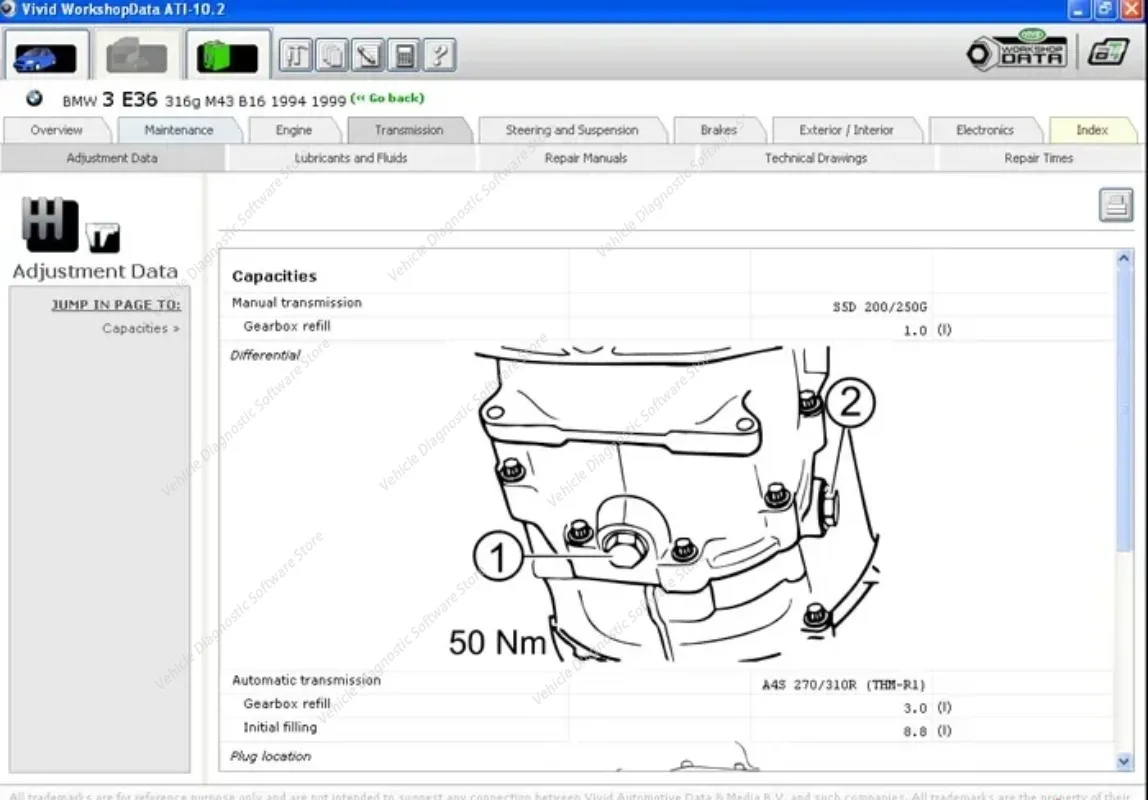Open the Electronics tab
This screenshot has height=800, width=1148.
point(986,130)
